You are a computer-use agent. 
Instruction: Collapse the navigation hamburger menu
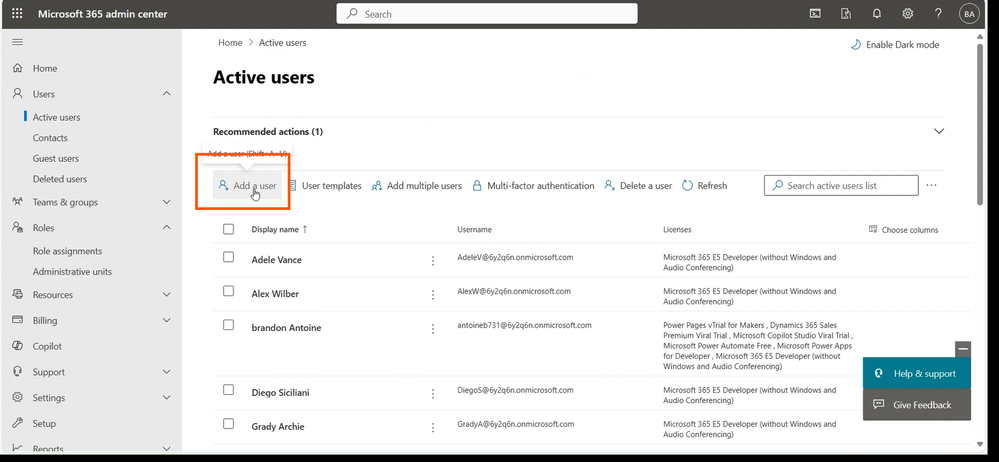pos(18,42)
